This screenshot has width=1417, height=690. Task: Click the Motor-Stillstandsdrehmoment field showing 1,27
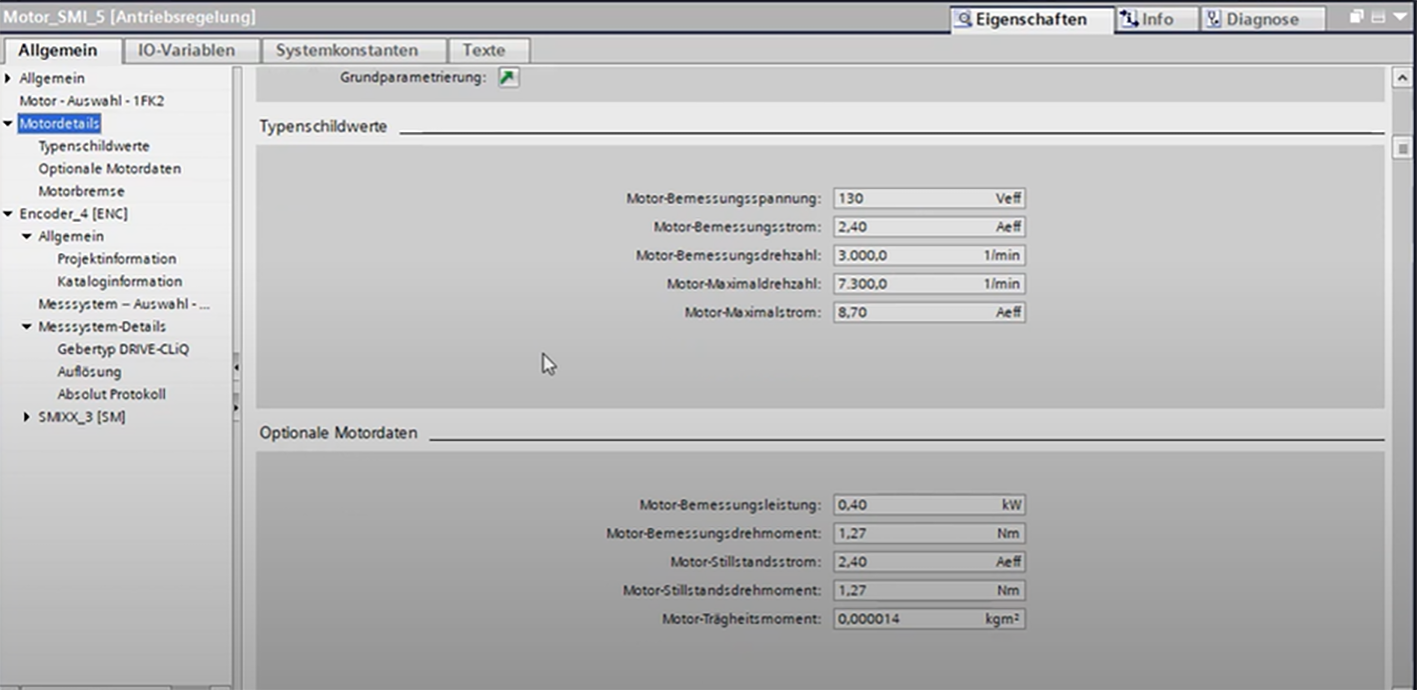929,590
